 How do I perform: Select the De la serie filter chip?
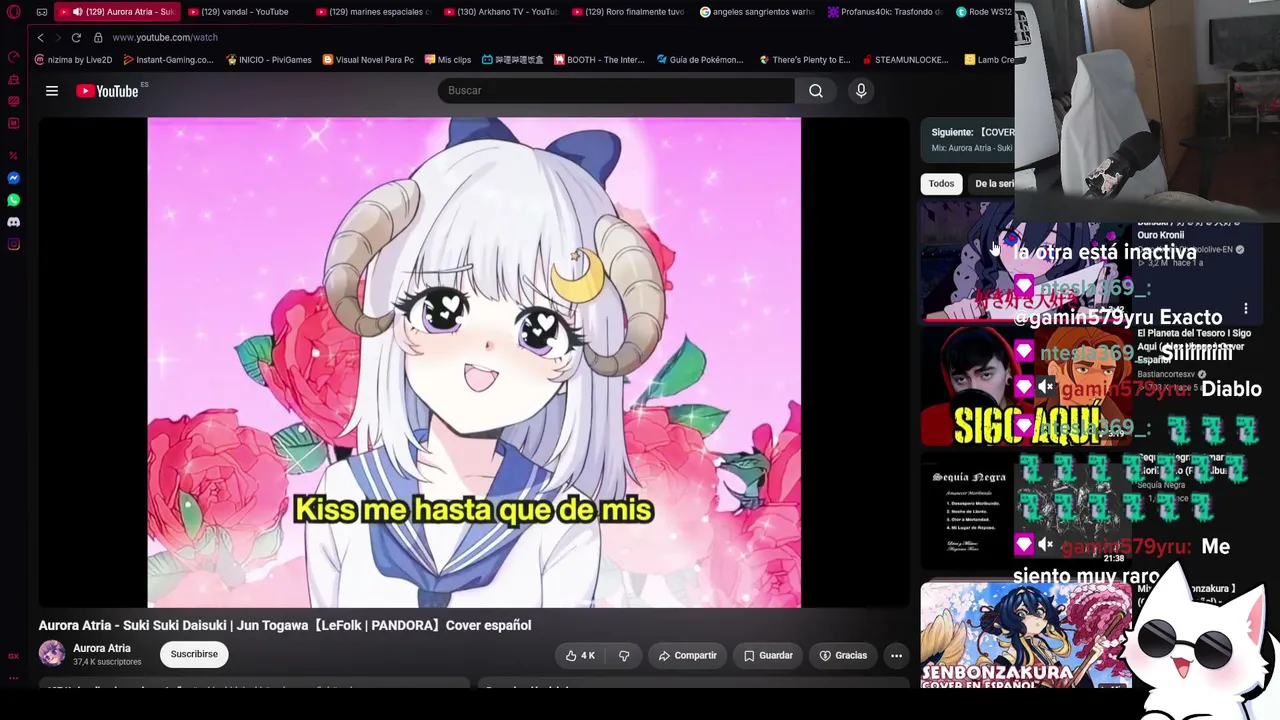992,184
